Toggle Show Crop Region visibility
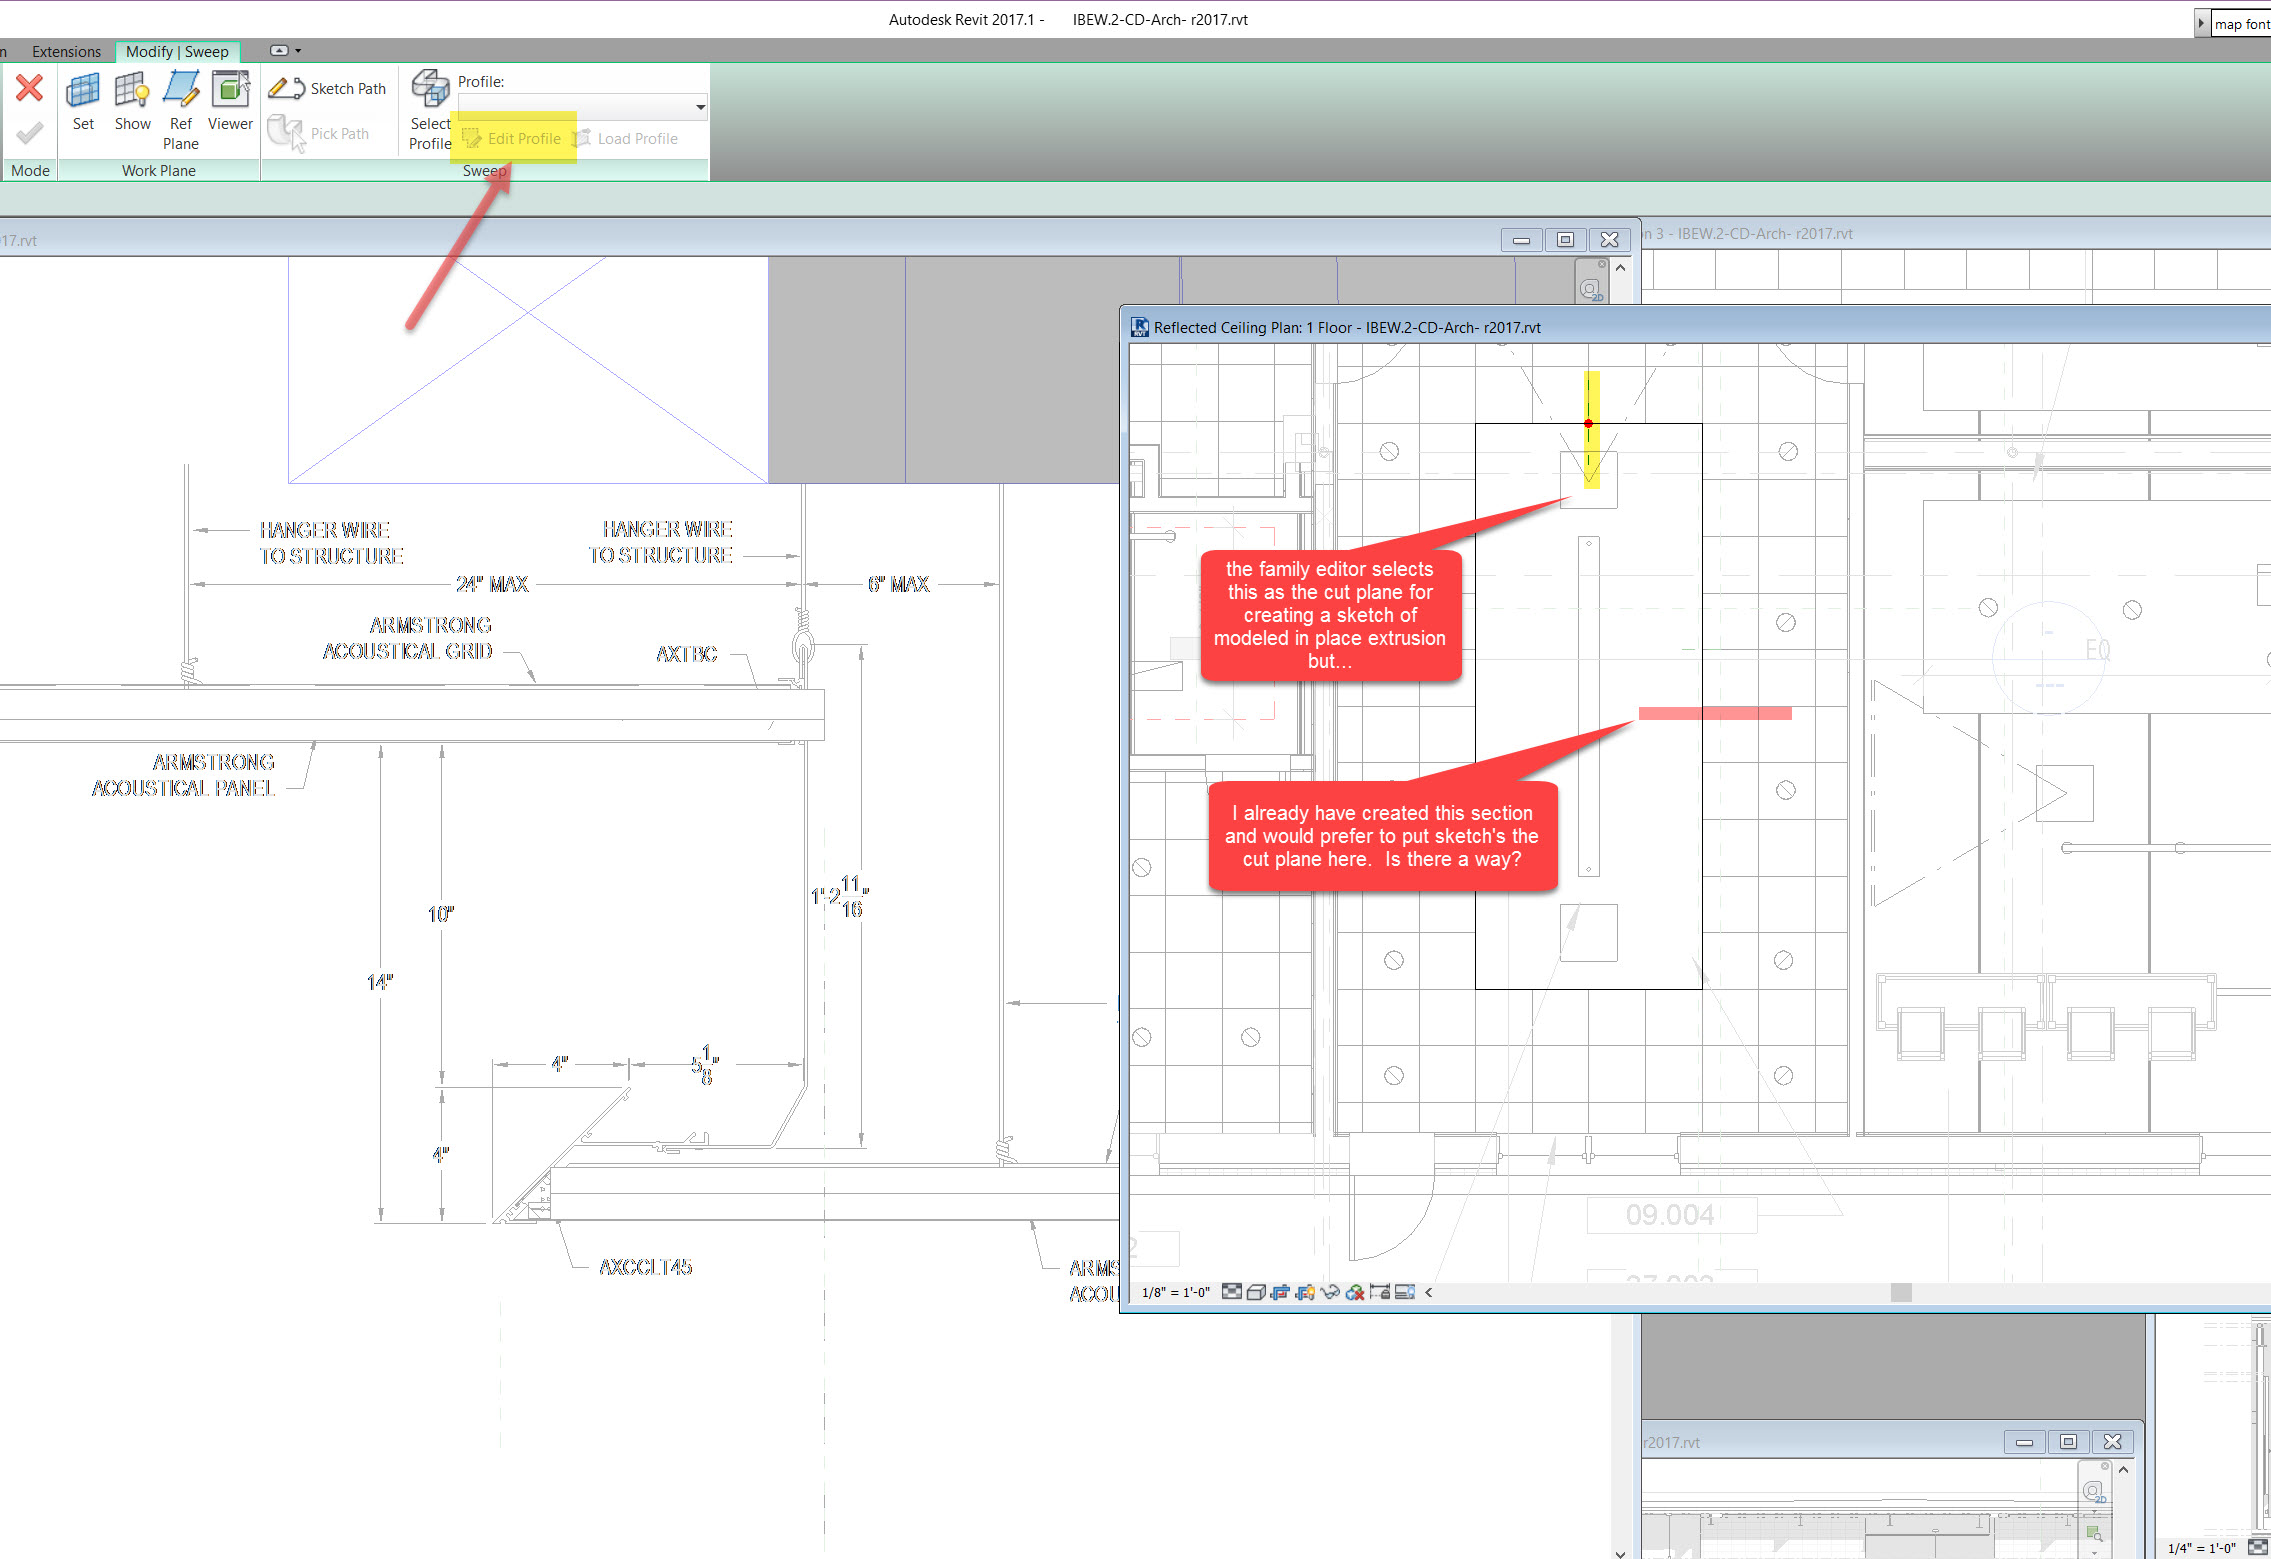 (1304, 1291)
